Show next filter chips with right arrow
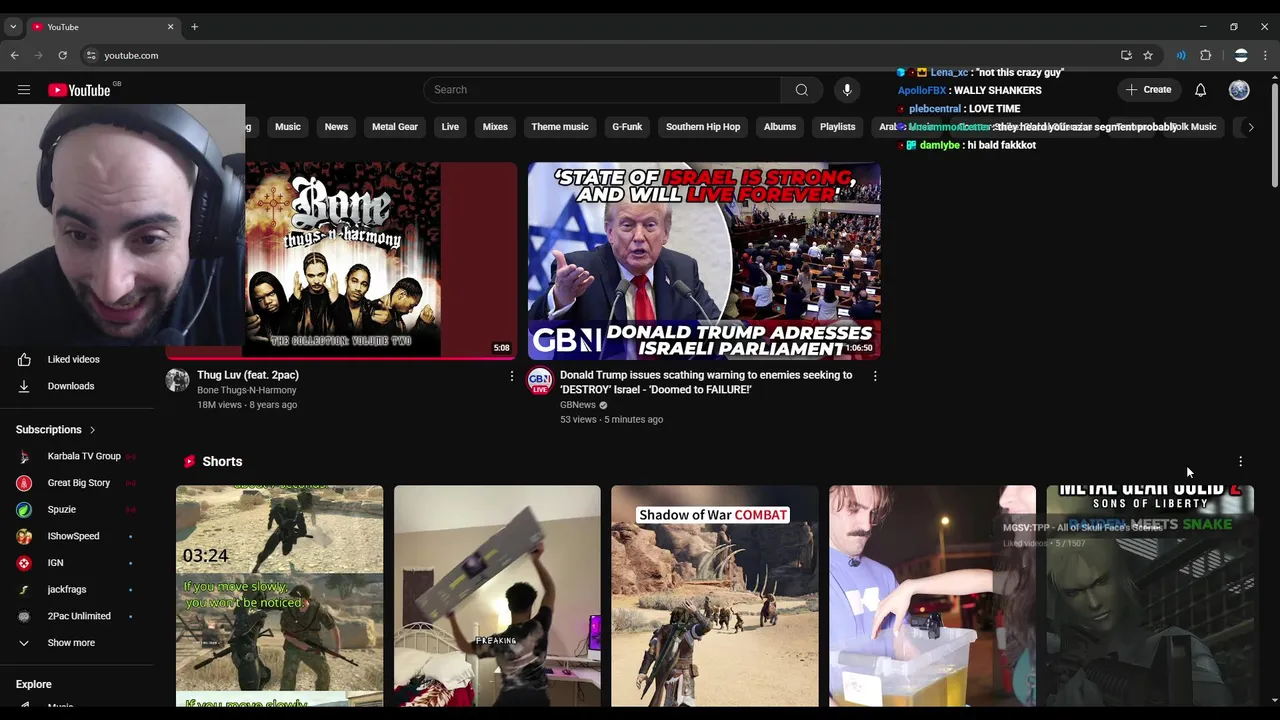The width and height of the screenshot is (1280, 720). point(1250,127)
